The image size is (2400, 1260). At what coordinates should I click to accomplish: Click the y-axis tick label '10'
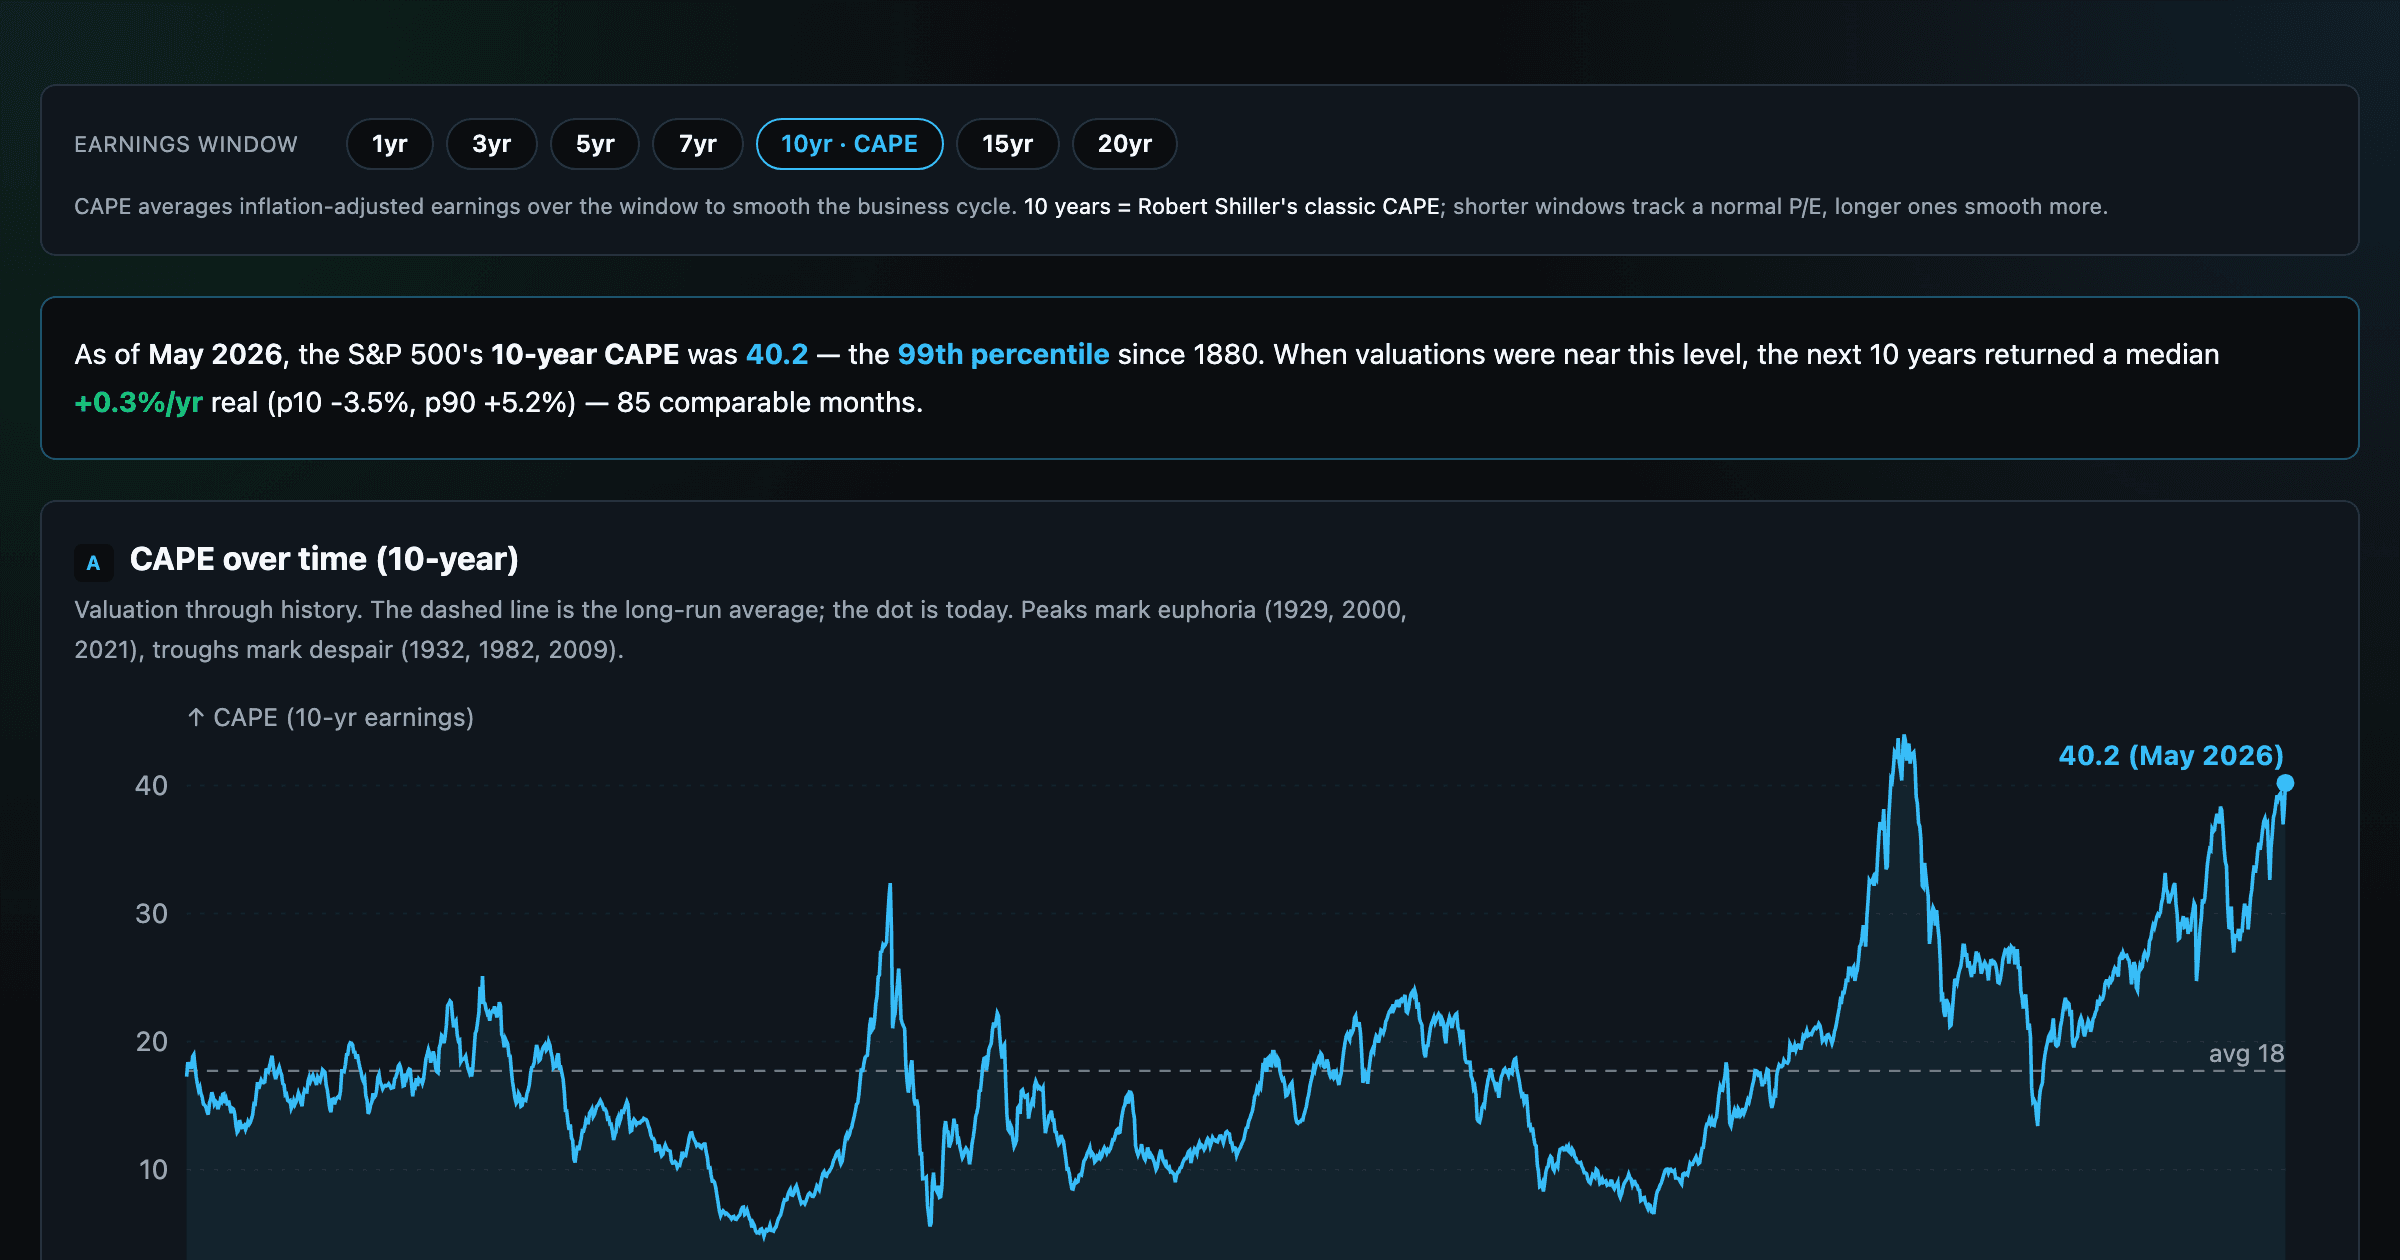point(153,1169)
